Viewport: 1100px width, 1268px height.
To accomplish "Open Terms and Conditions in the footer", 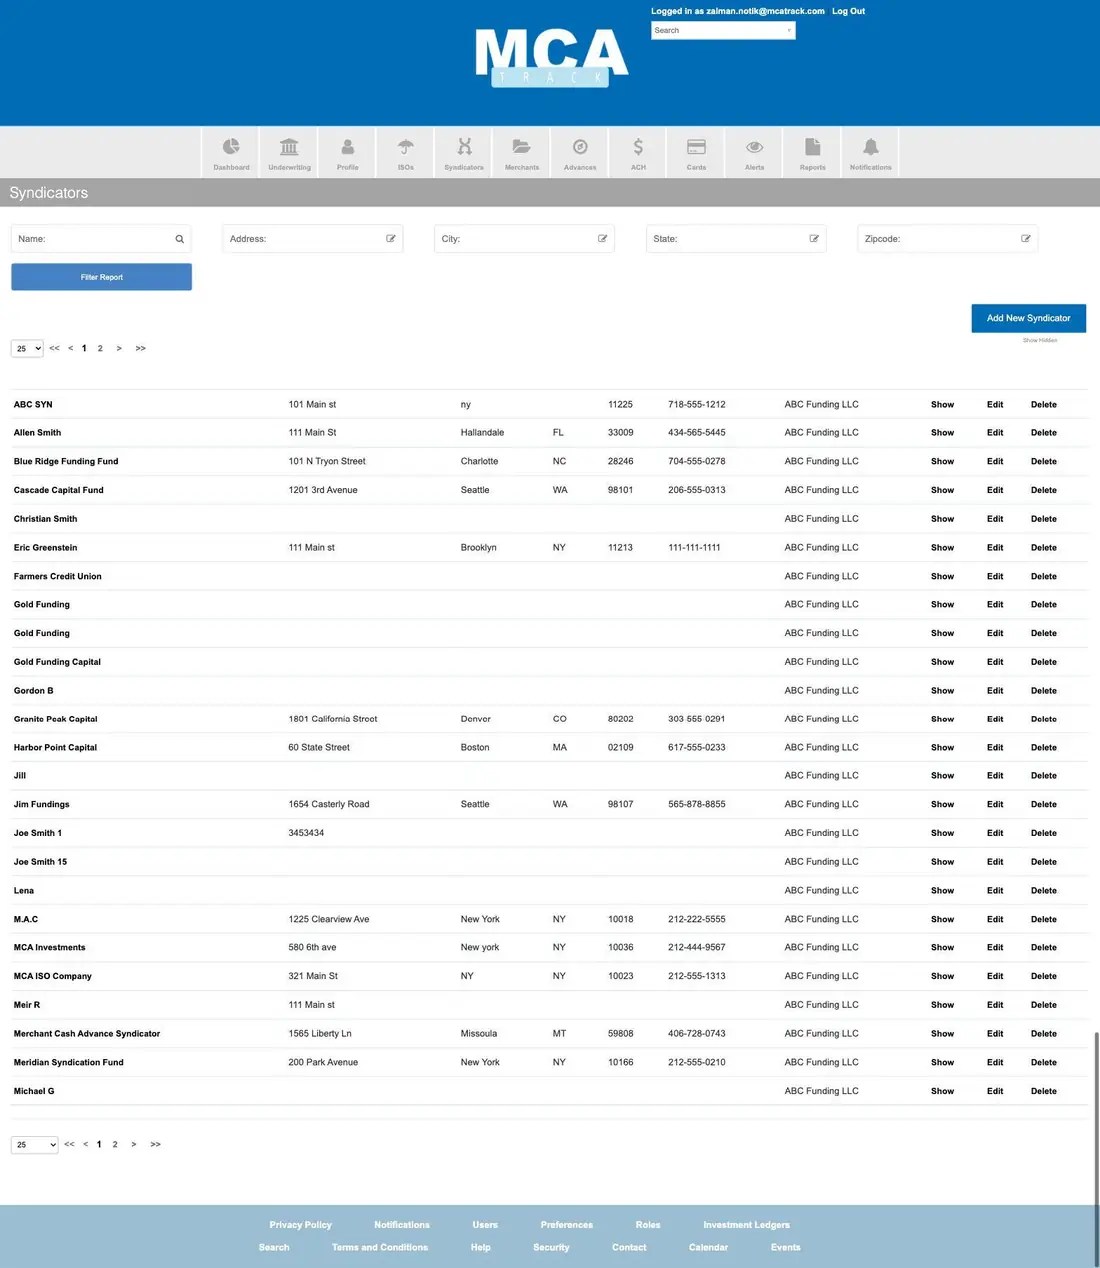I will 380,1248.
